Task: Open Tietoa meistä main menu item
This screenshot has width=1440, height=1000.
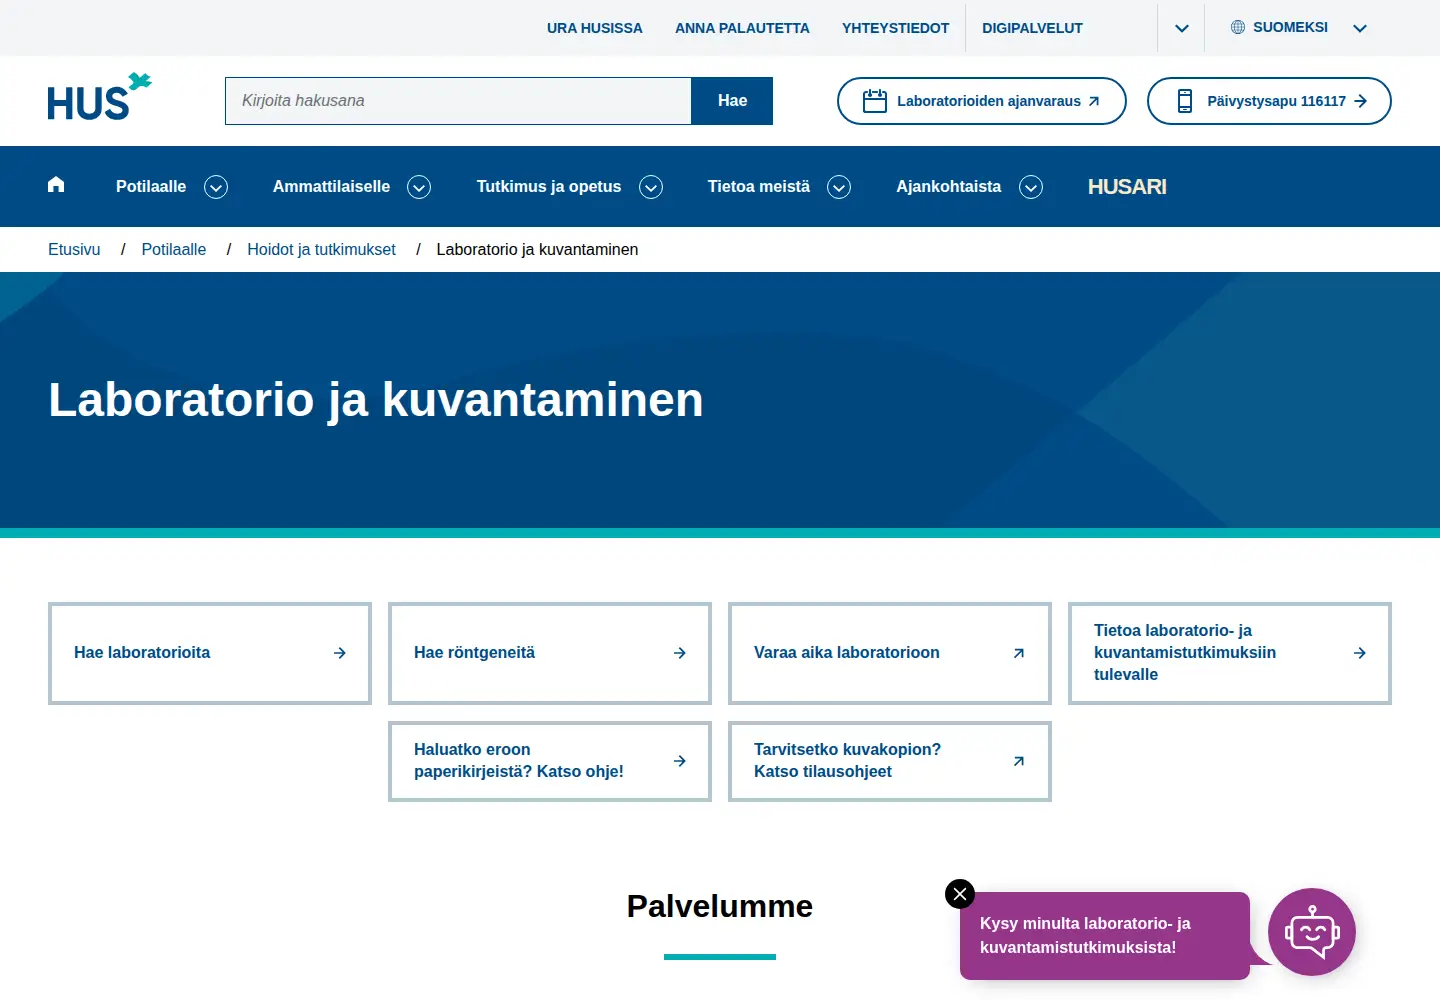Action: click(759, 186)
